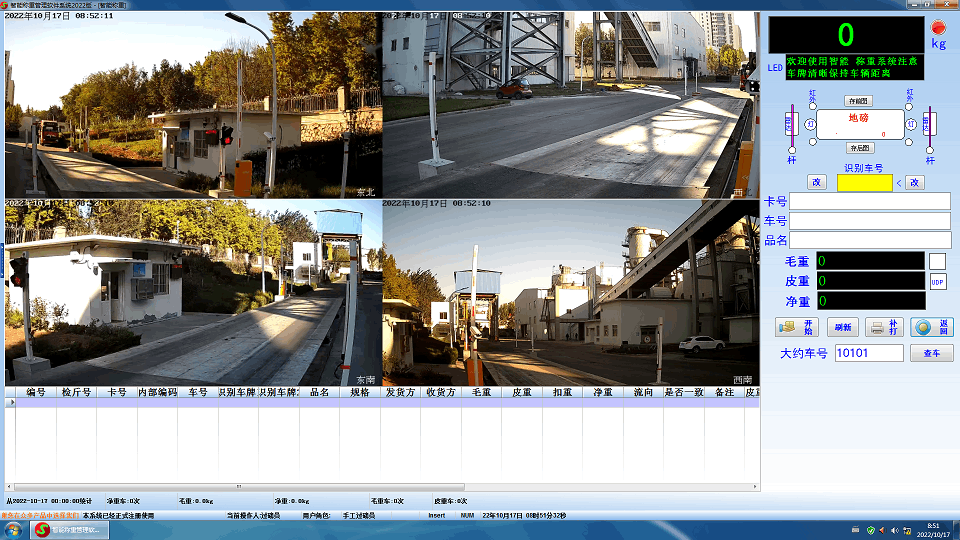Image resolution: width=960 pixels, height=540 pixels.
Task: Click the left 灯 light circle indicator
Action: pos(812,124)
